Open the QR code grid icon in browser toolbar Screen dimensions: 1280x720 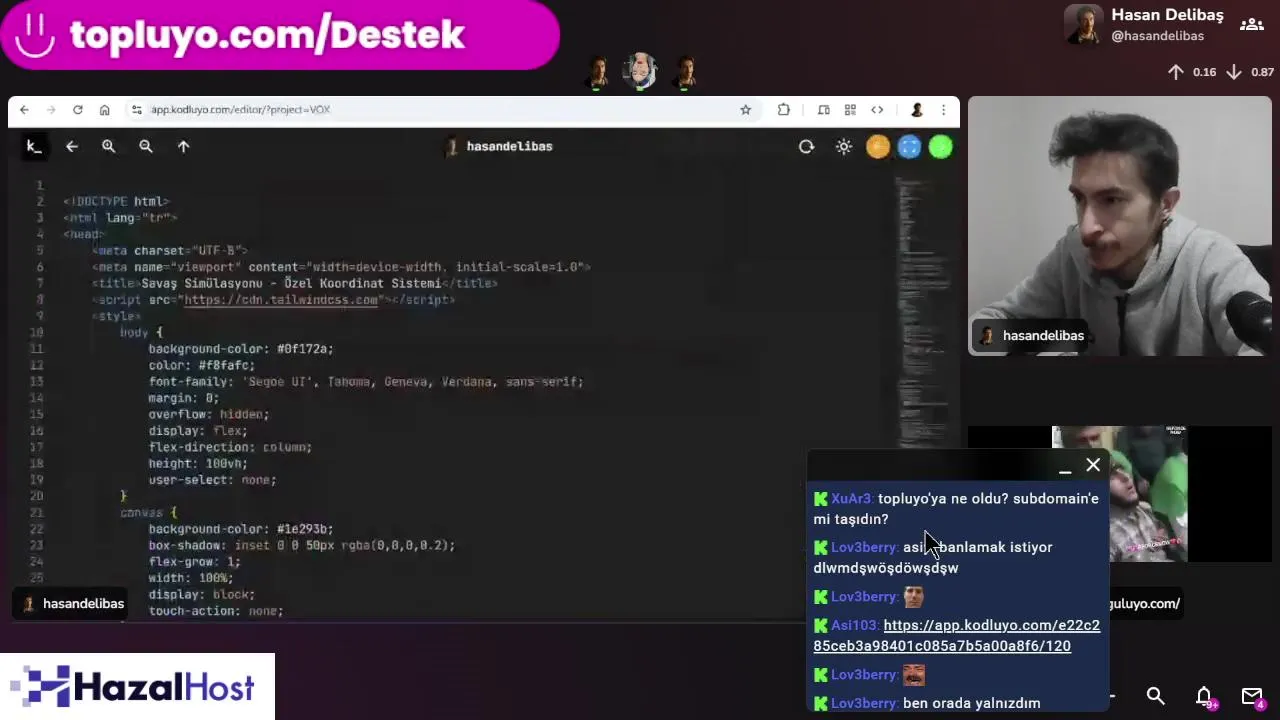[850, 110]
